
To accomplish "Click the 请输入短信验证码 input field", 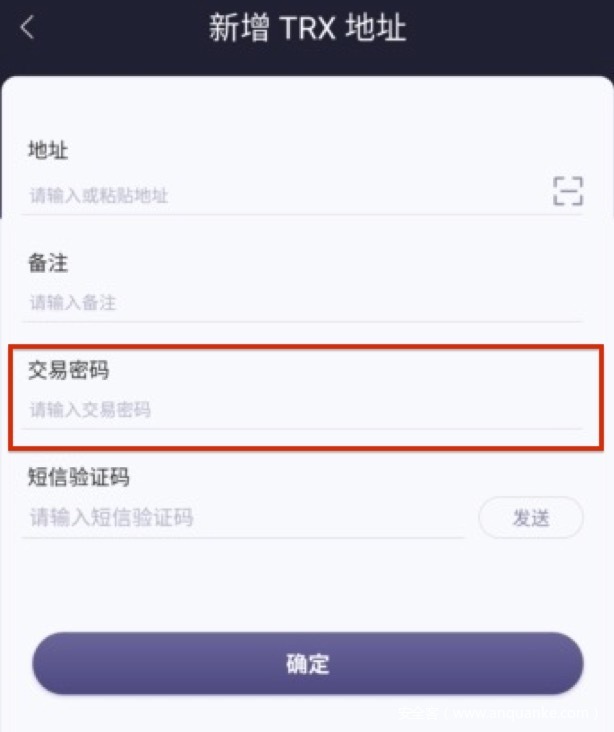I will (243, 517).
